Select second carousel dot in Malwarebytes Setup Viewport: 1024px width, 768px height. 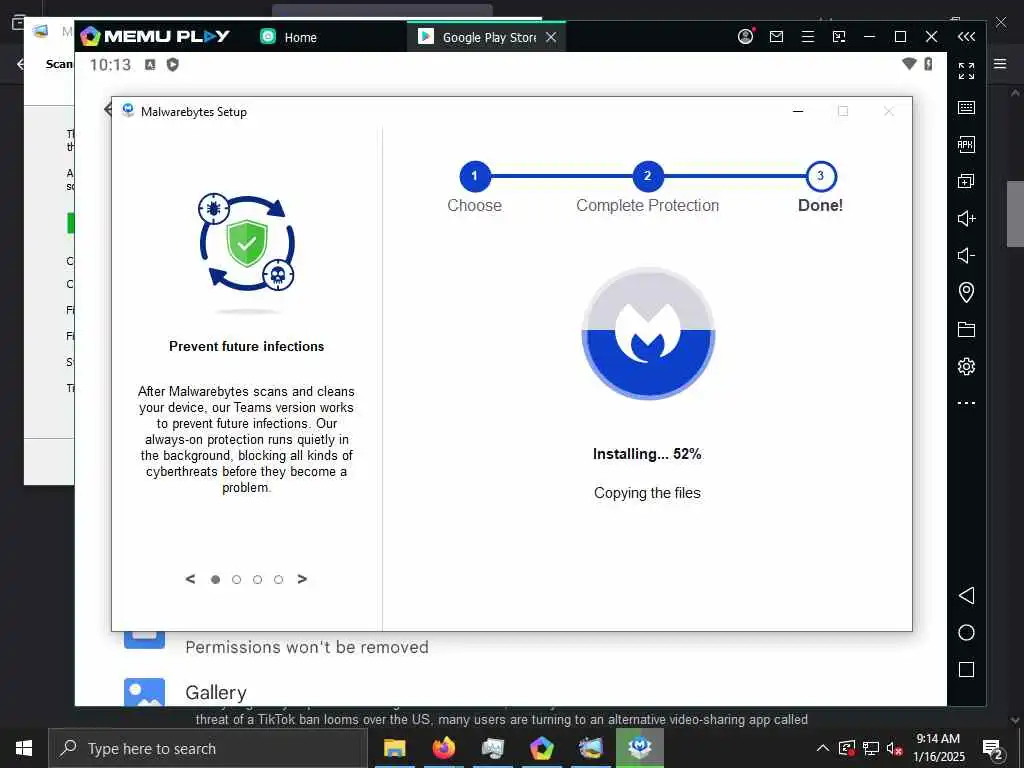click(x=236, y=579)
